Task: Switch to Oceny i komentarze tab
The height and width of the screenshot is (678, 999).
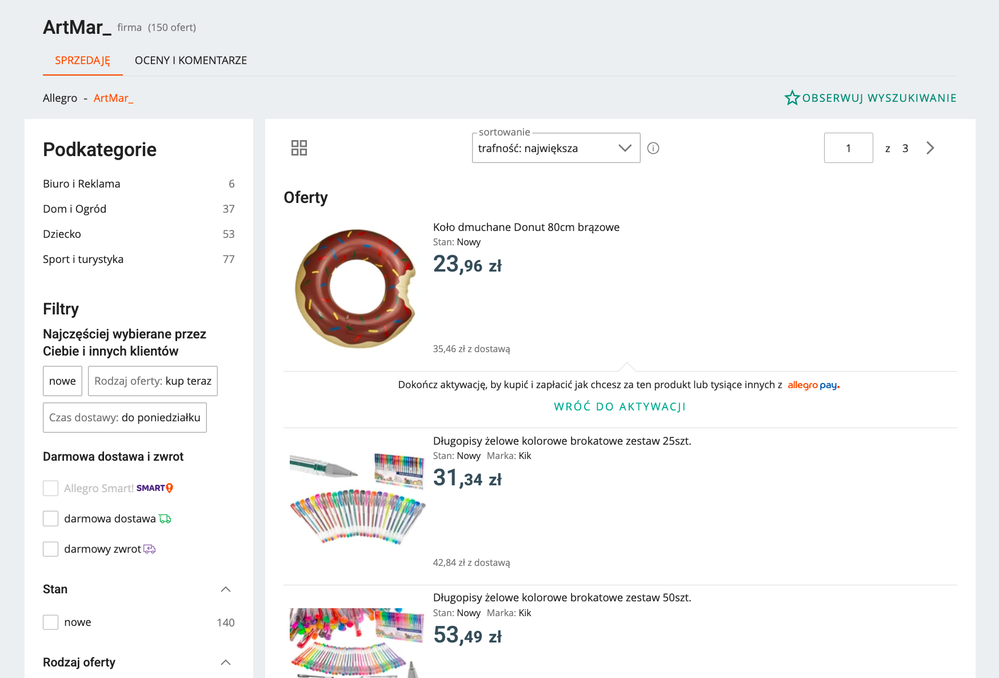Action: click(x=191, y=60)
